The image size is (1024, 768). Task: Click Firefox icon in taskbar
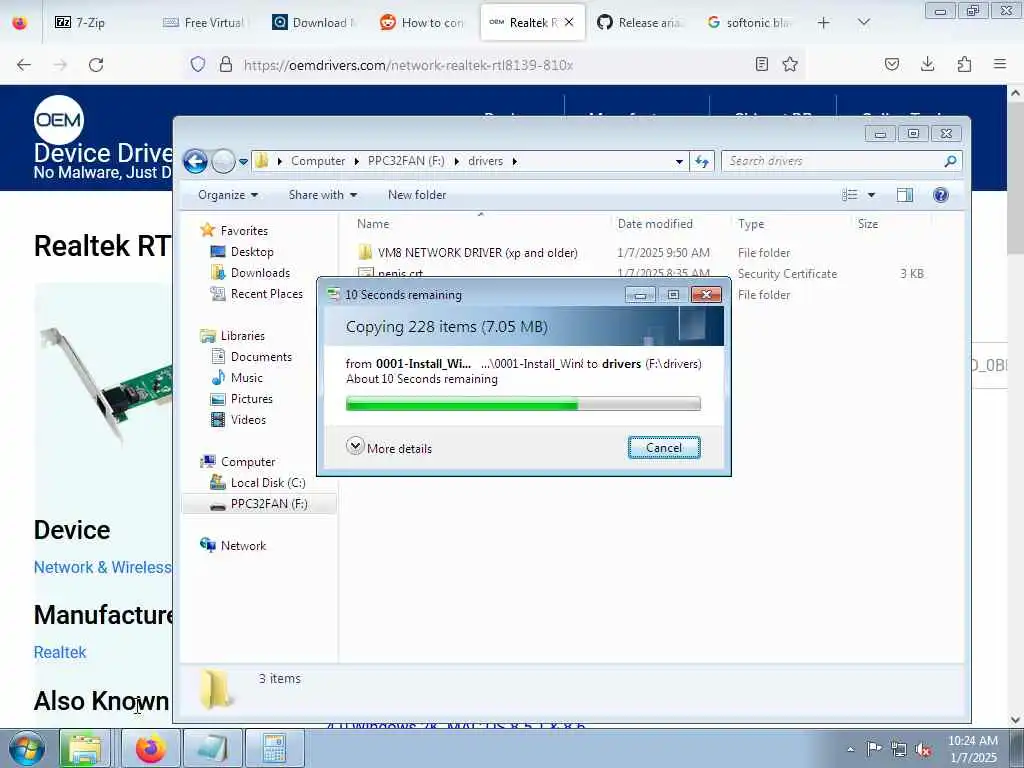[151, 748]
